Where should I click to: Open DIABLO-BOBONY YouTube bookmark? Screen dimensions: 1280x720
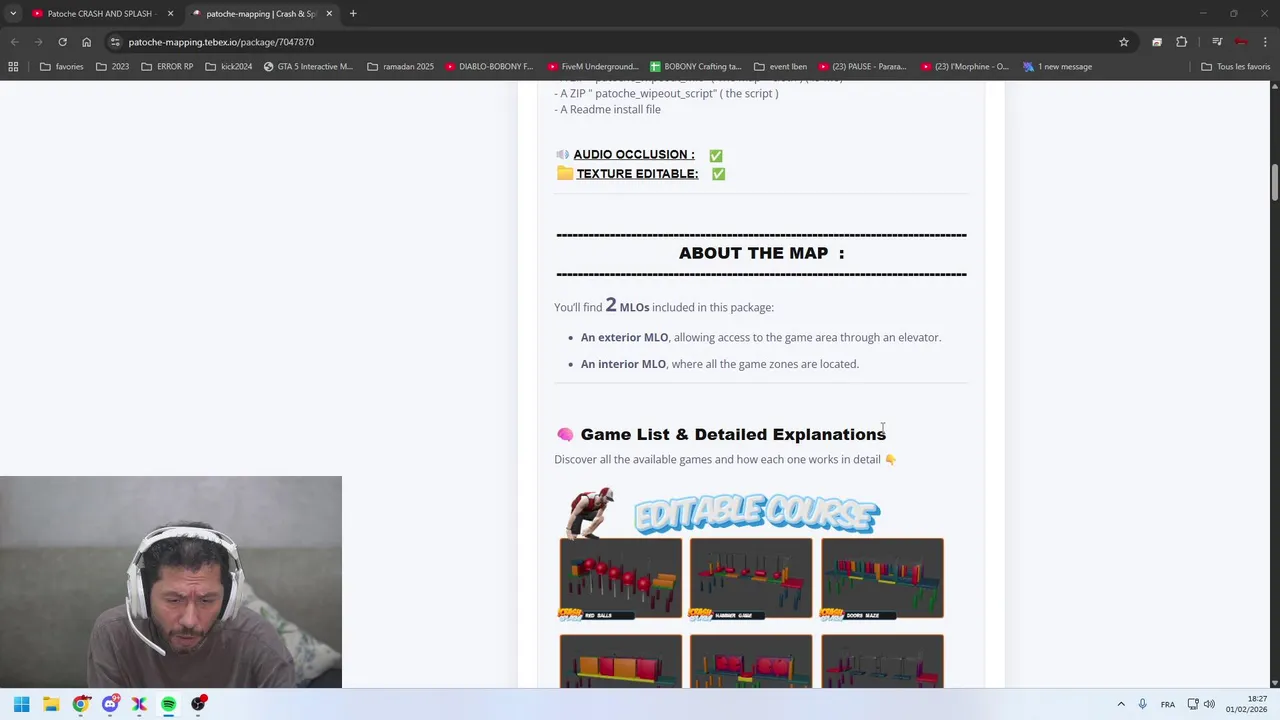489,67
